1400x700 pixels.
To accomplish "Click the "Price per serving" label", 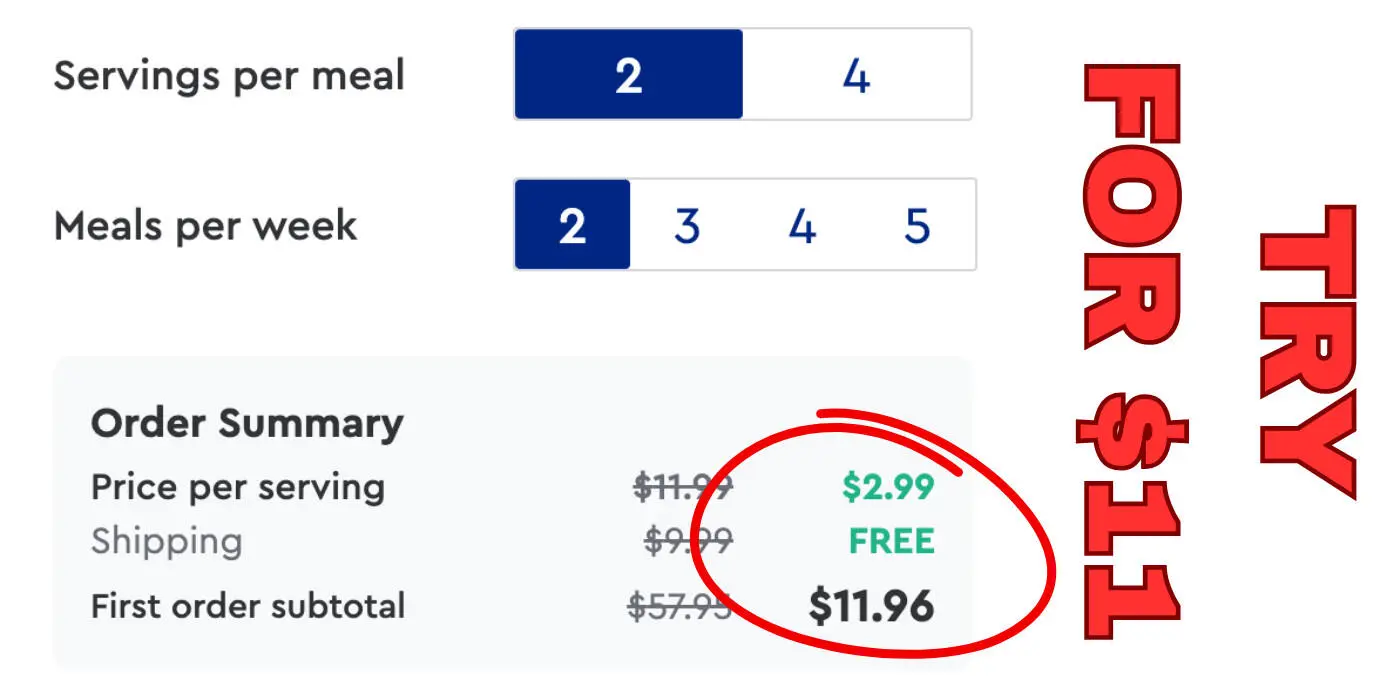I will click(x=238, y=488).
